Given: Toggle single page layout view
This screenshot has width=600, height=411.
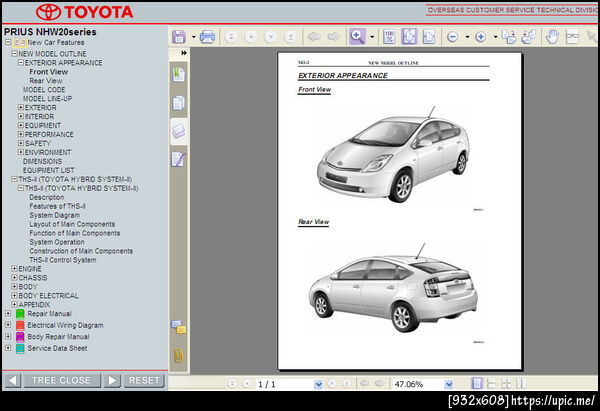Looking at the screenshot, I should coord(477,383).
